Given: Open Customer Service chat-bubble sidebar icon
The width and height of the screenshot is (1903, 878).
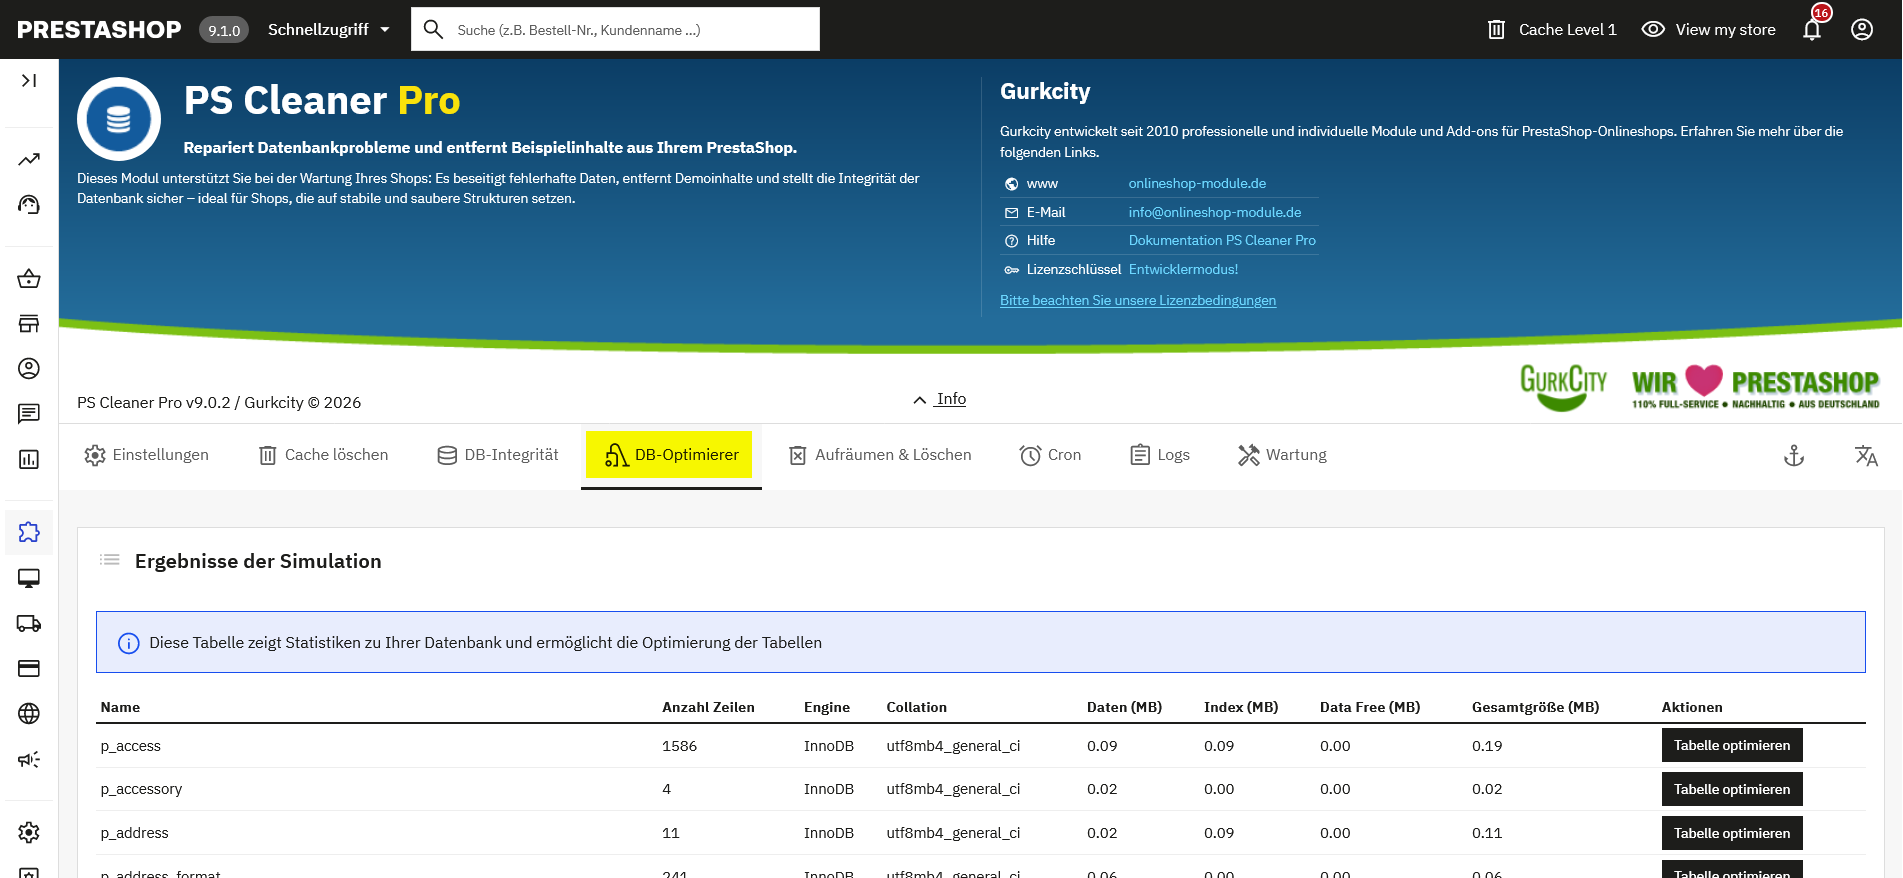Looking at the screenshot, I should (x=29, y=413).
